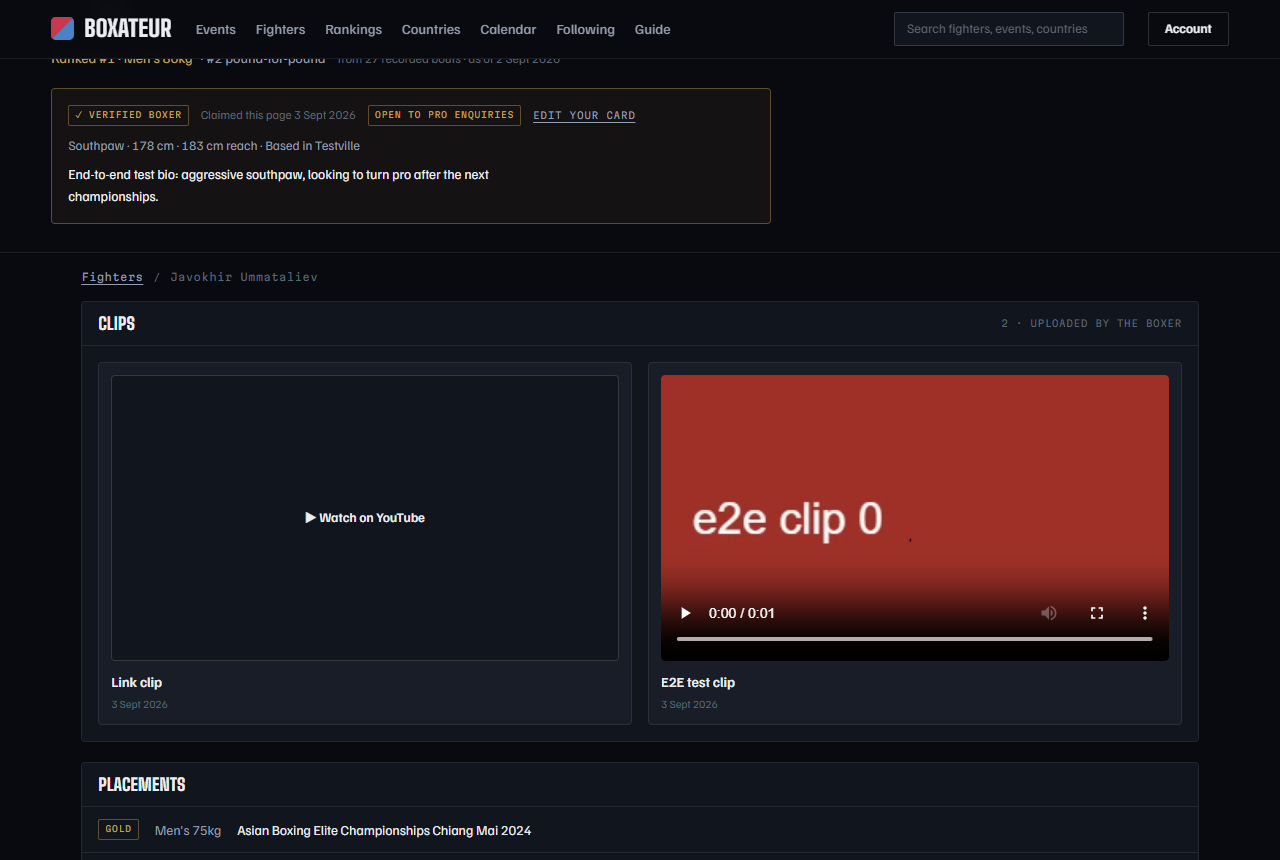Click the Boxateur red-blue logo icon
The width and height of the screenshot is (1280, 860).
tap(62, 28)
